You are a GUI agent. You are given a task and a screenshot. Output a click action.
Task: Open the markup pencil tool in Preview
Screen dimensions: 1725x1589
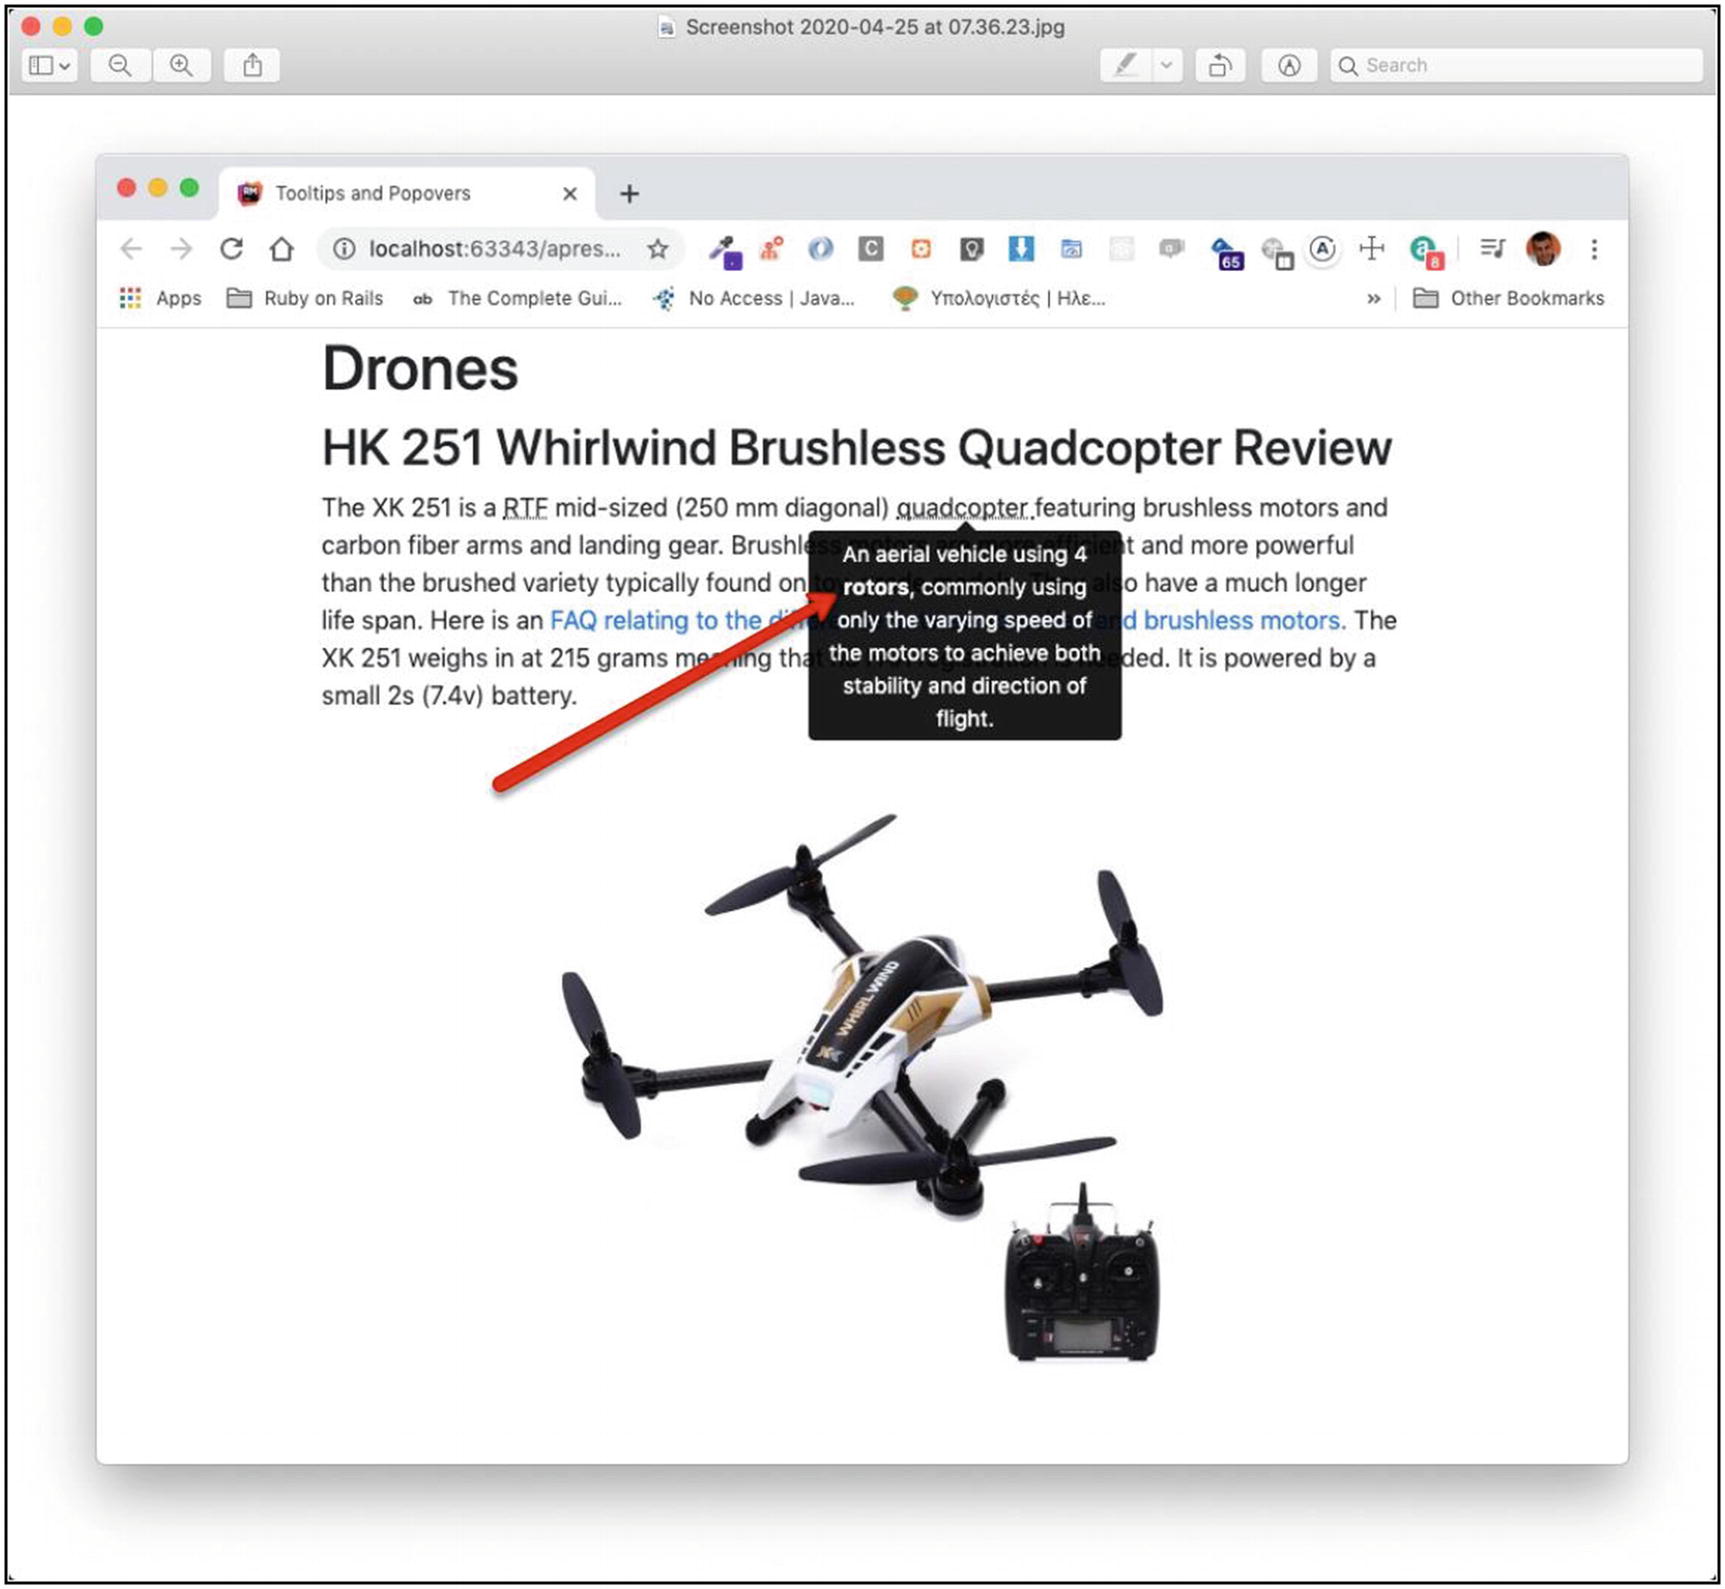1123,65
